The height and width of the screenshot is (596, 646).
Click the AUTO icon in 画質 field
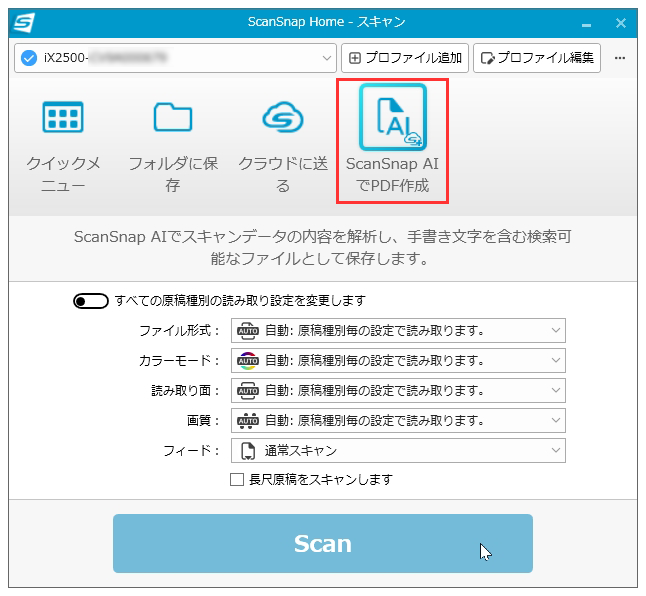(x=248, y=421)
